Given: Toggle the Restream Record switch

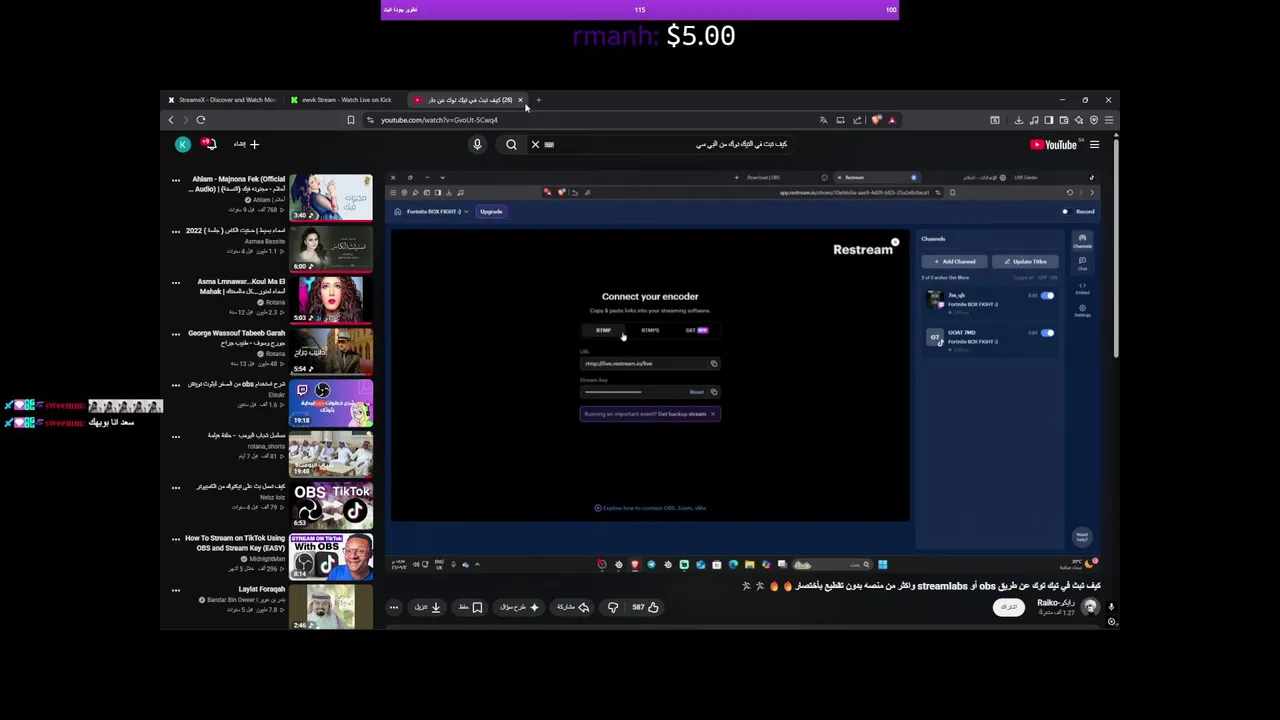Looking at the screenshot, I should [x=1067, y=212].
